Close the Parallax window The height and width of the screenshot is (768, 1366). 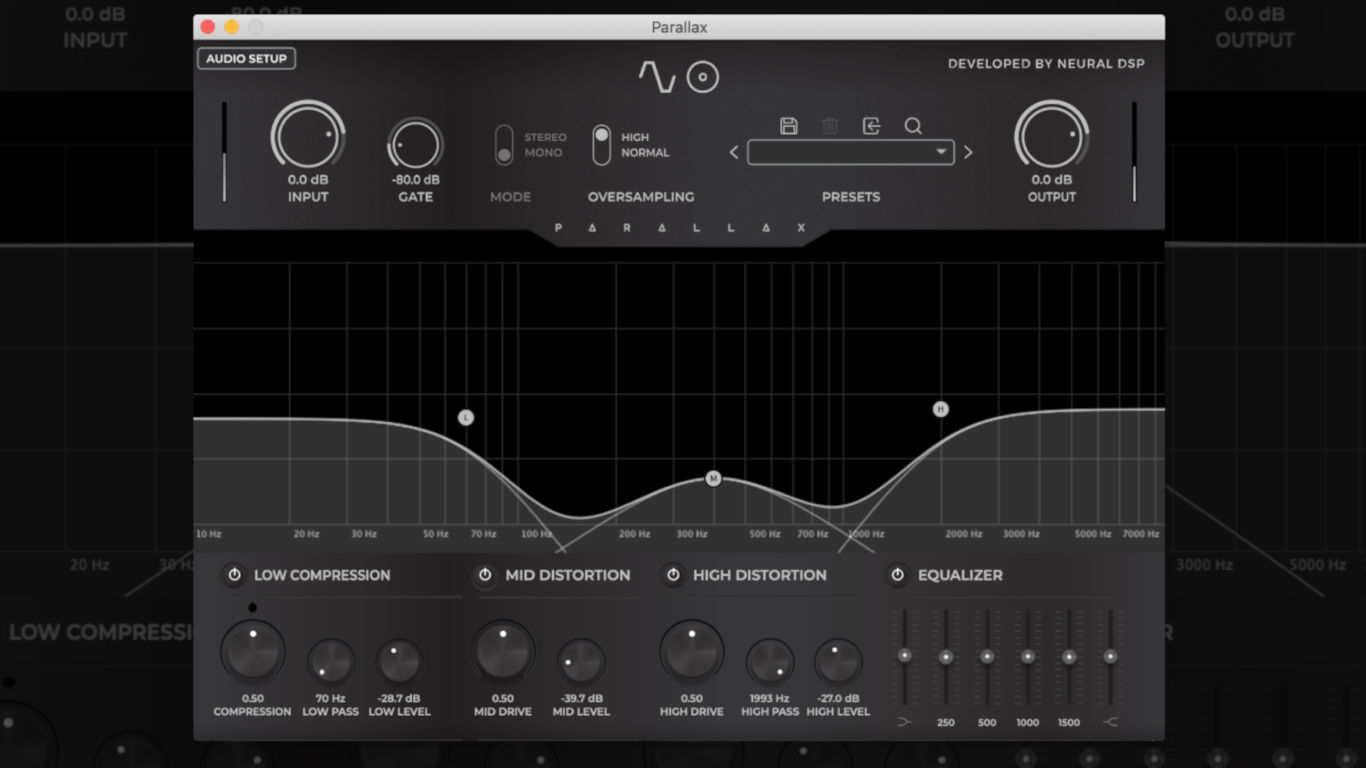point(208,27)
